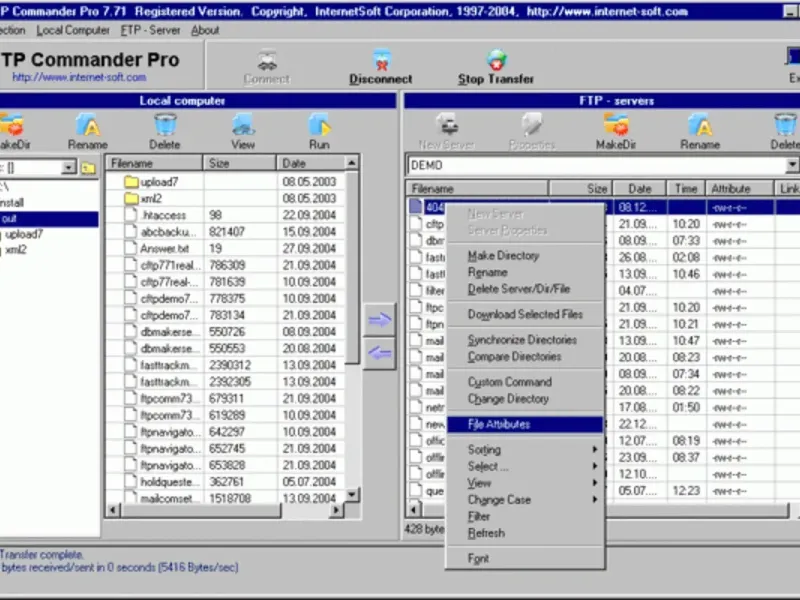Click local list horizontal scrollbar left arrow
The width and height of the screenshot is (800, 600).
(113, 510)
